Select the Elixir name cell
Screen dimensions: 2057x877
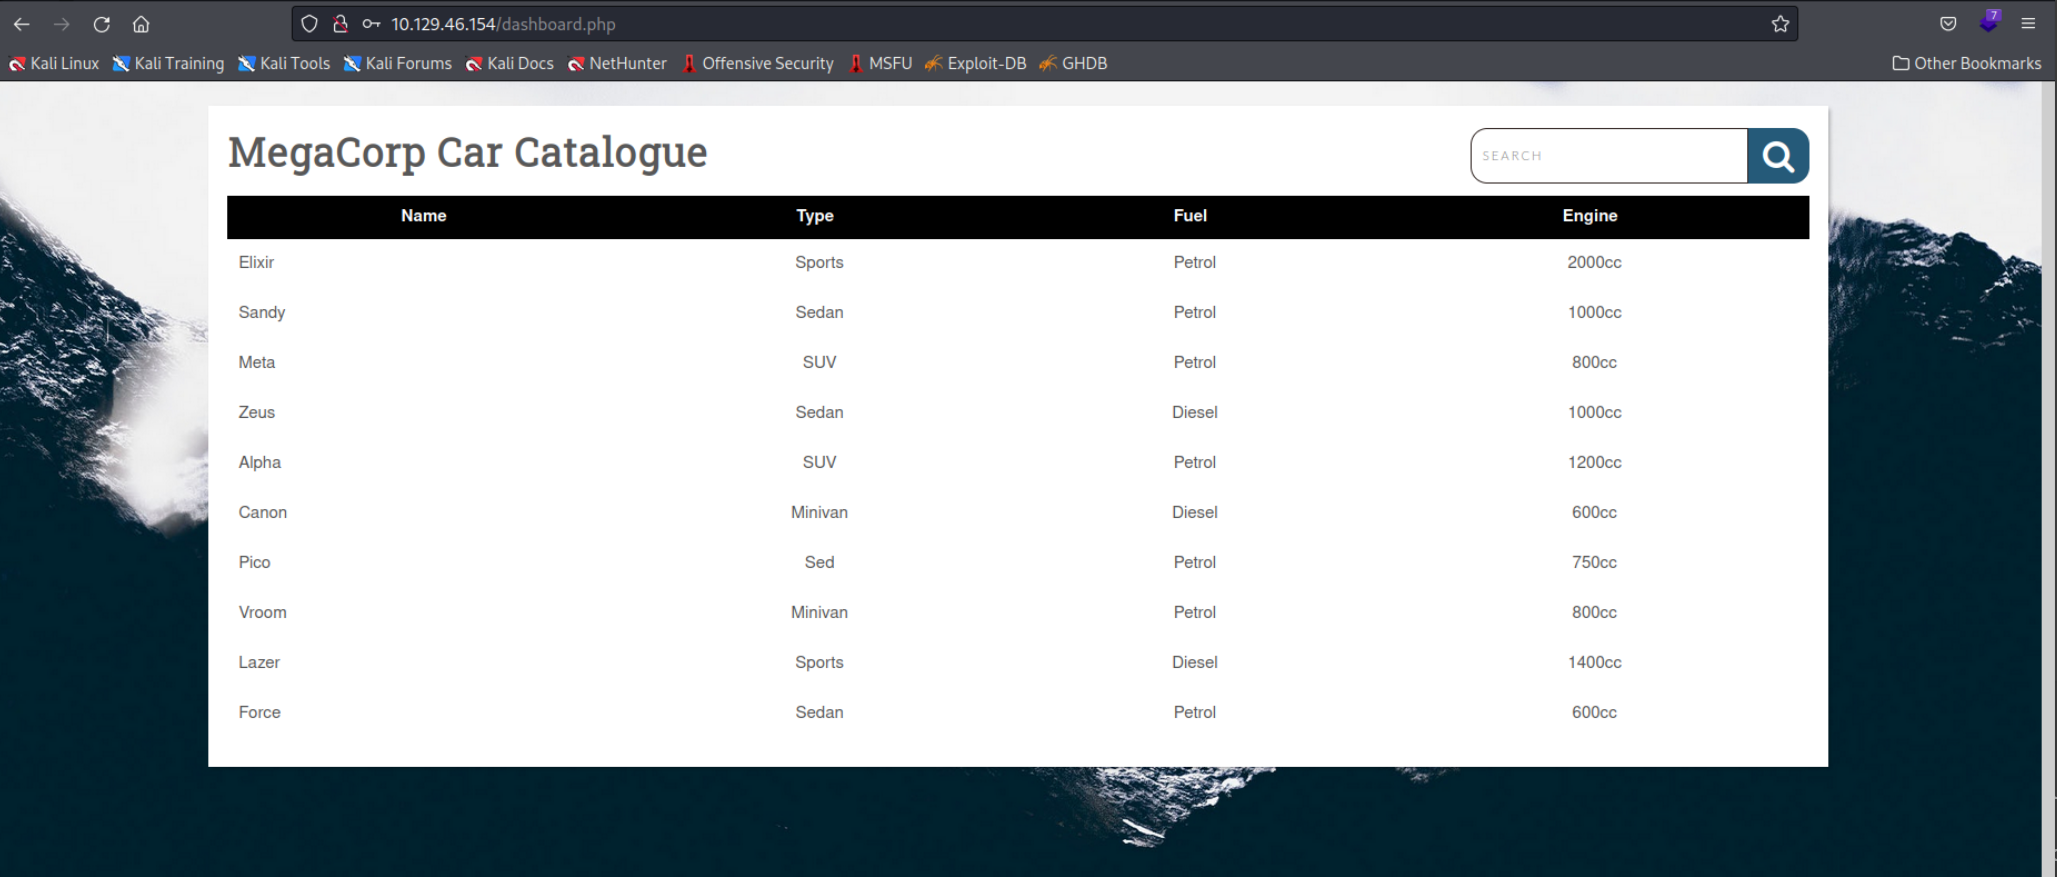pos(256,262)
